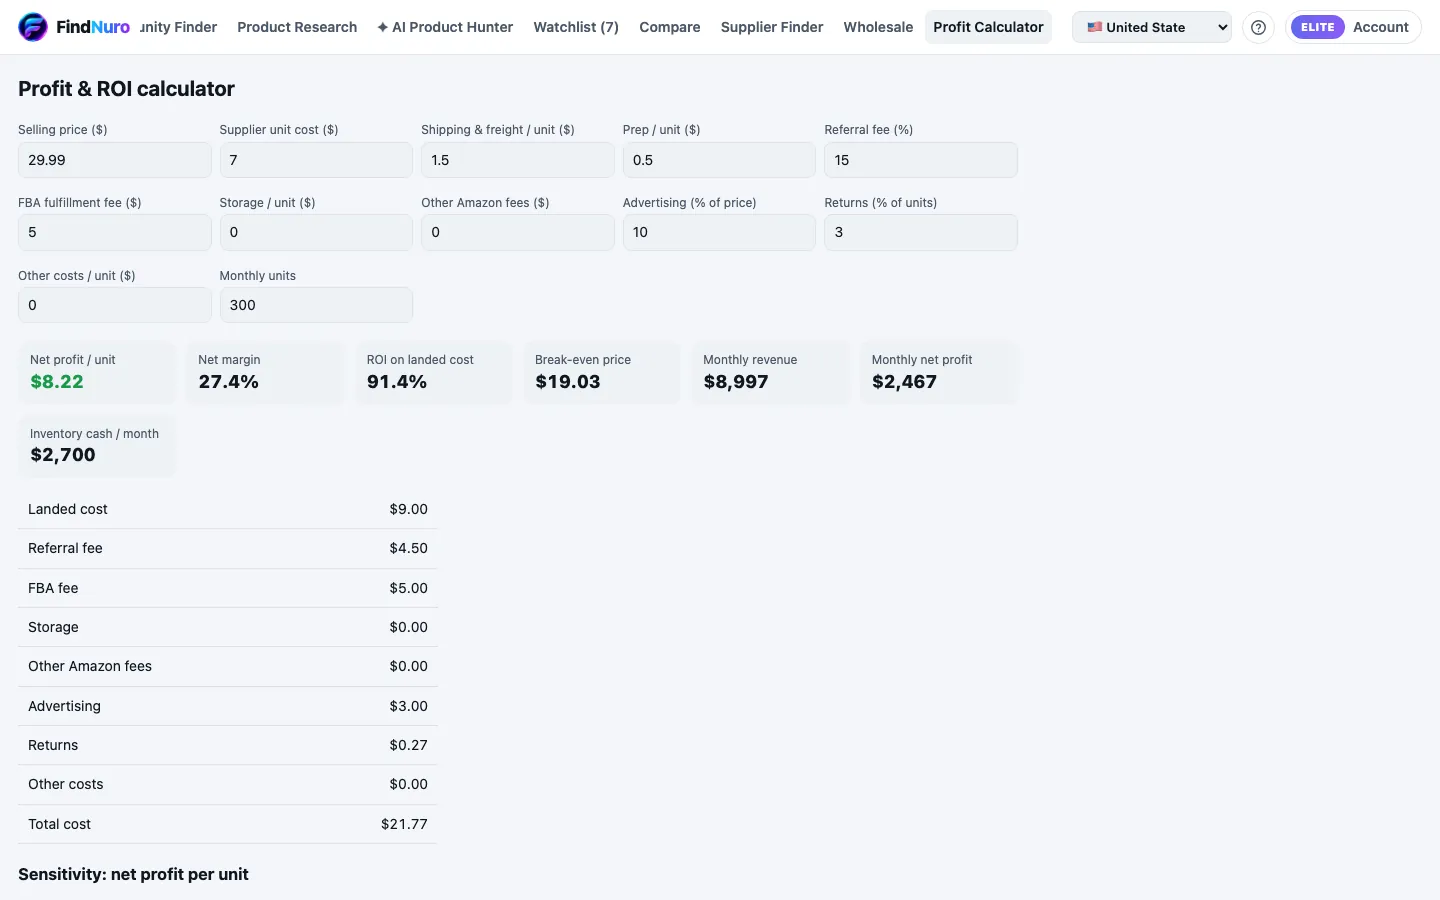Viewport: 1440px width, 900px height.
Task: Edit the Supplier unit cost field
Action: [316, 160]
